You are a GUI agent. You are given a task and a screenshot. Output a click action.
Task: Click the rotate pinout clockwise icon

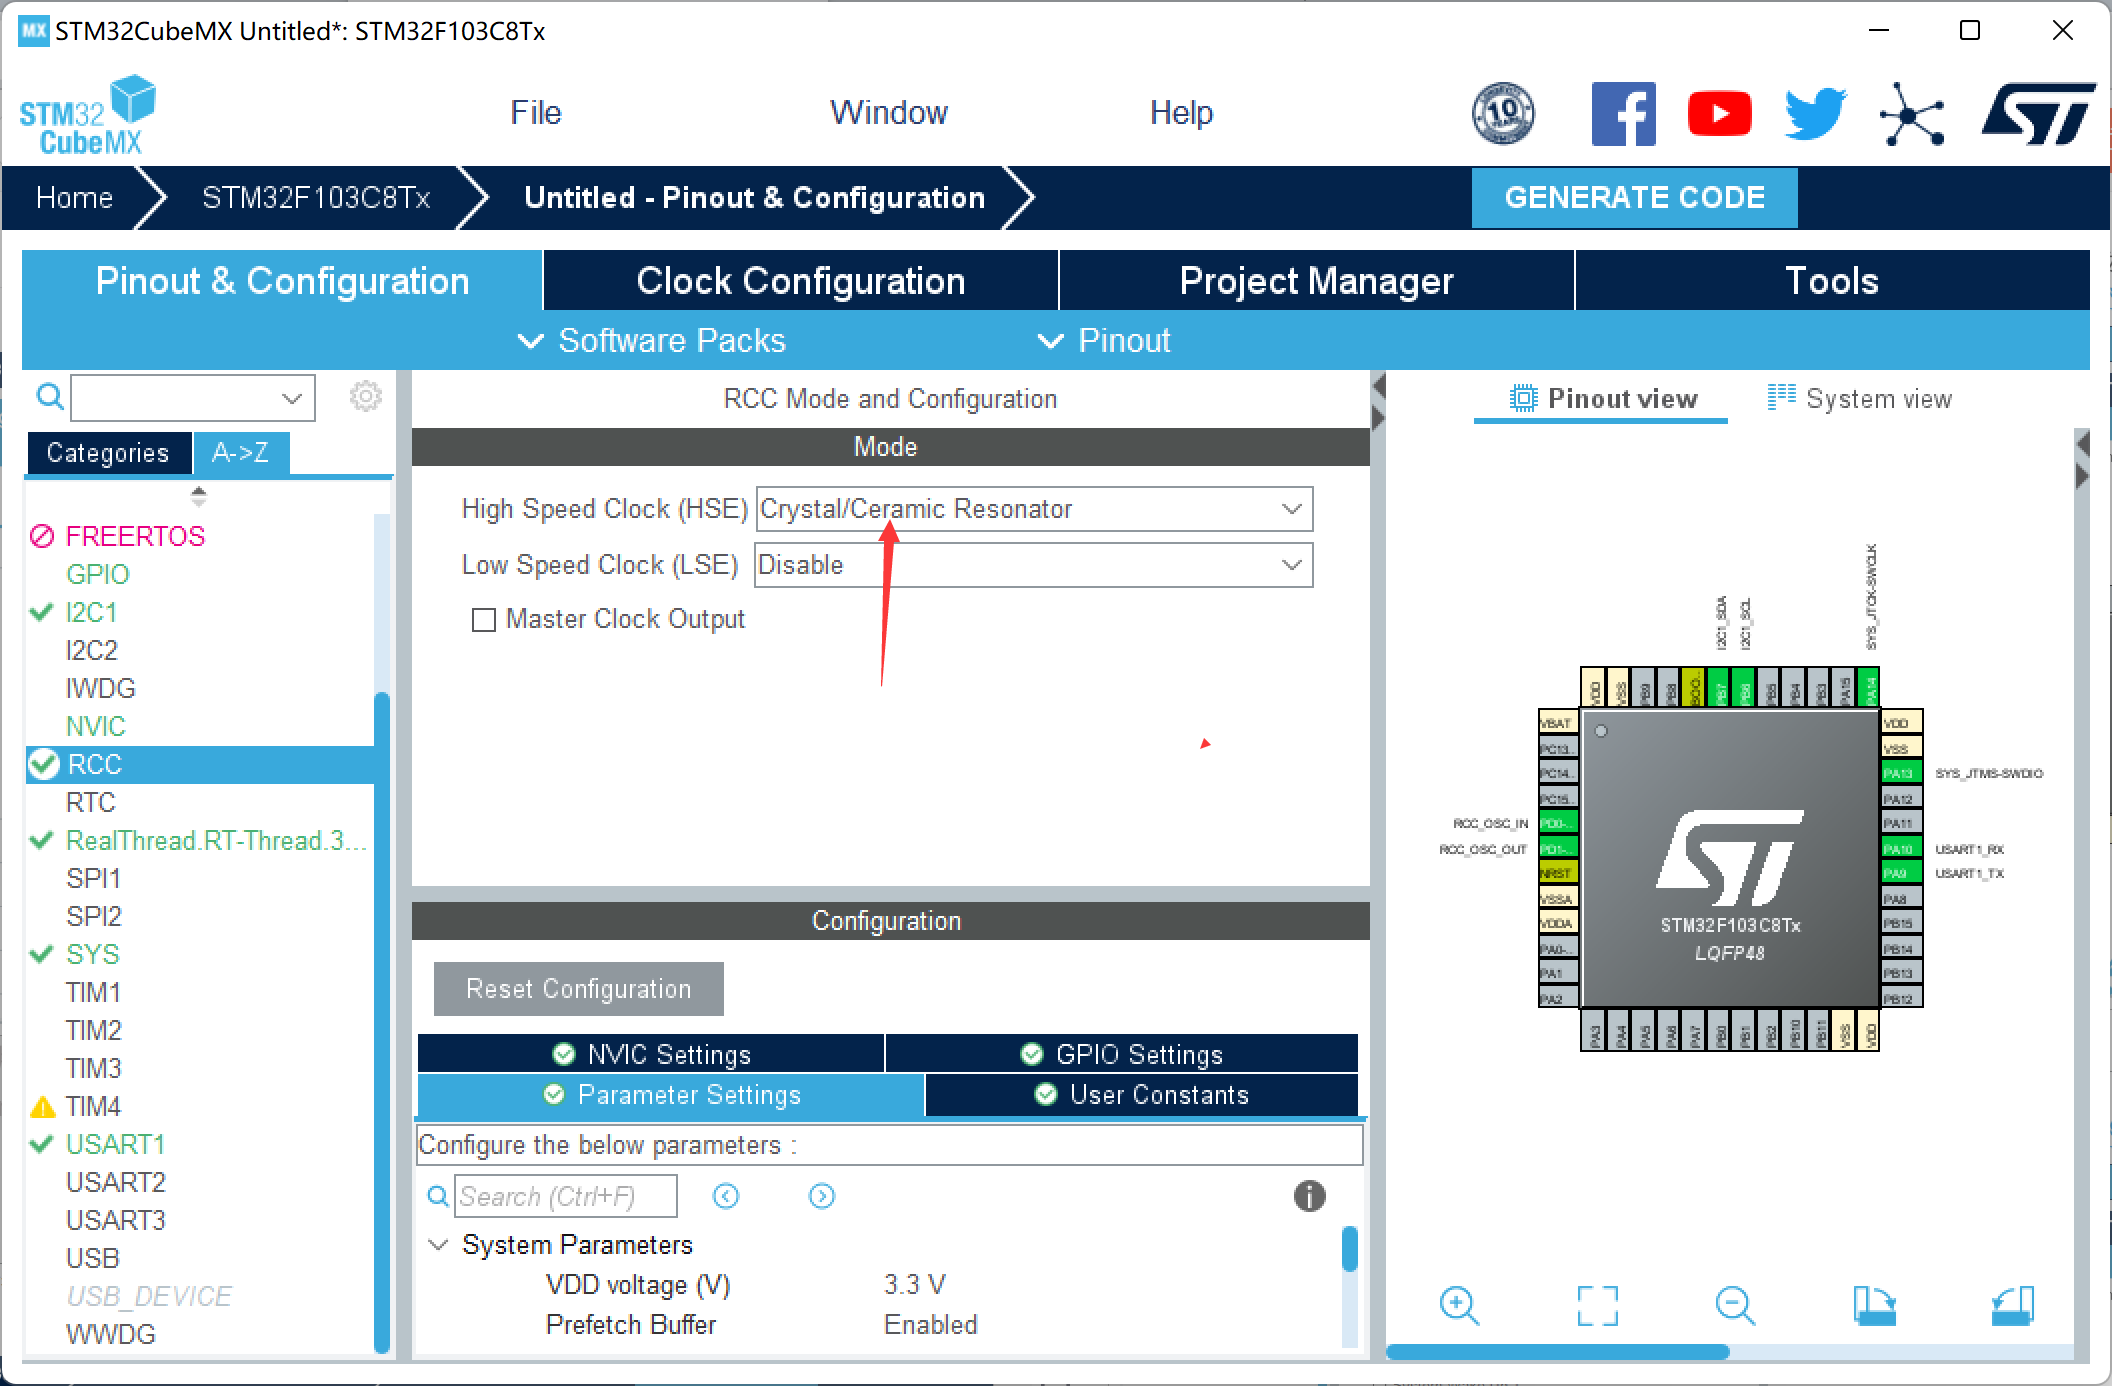1874,1306
